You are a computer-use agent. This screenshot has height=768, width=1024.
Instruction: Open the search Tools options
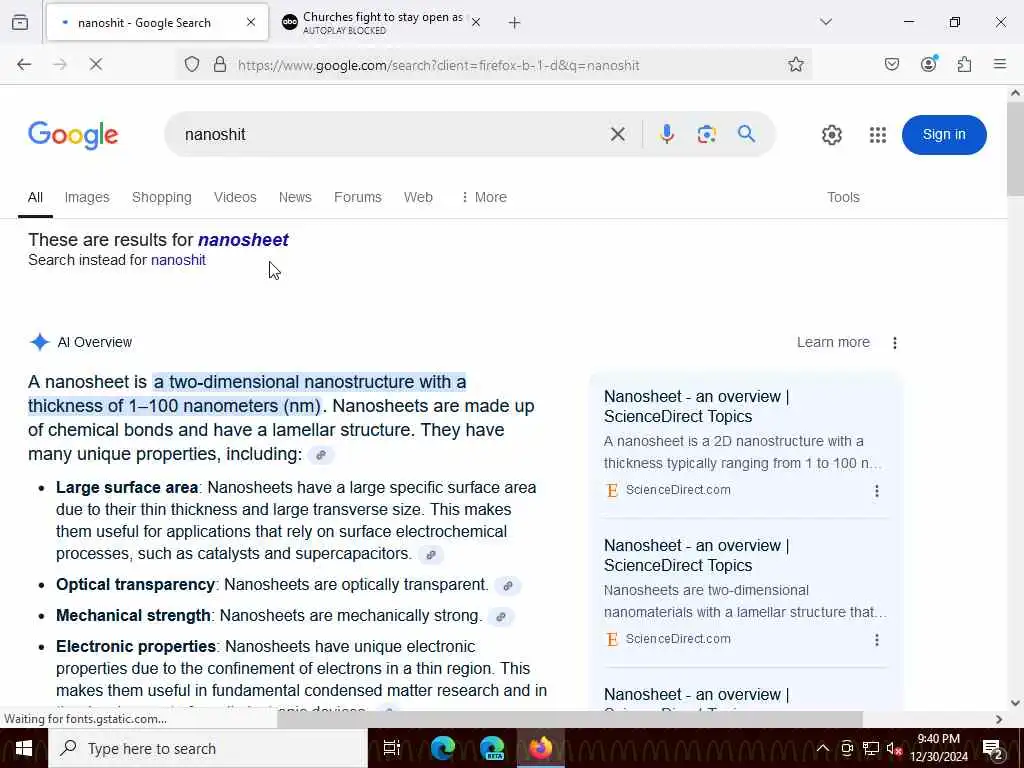coord(843,197)
